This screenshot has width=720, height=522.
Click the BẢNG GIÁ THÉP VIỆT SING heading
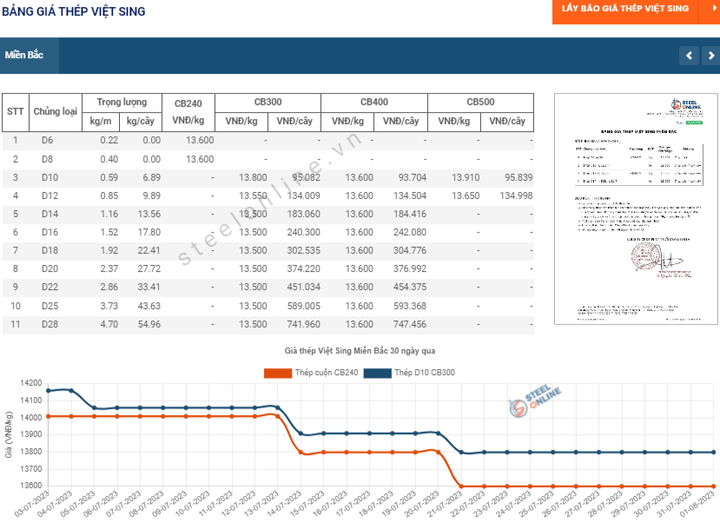pyautogui.click(x=73, y=11)
